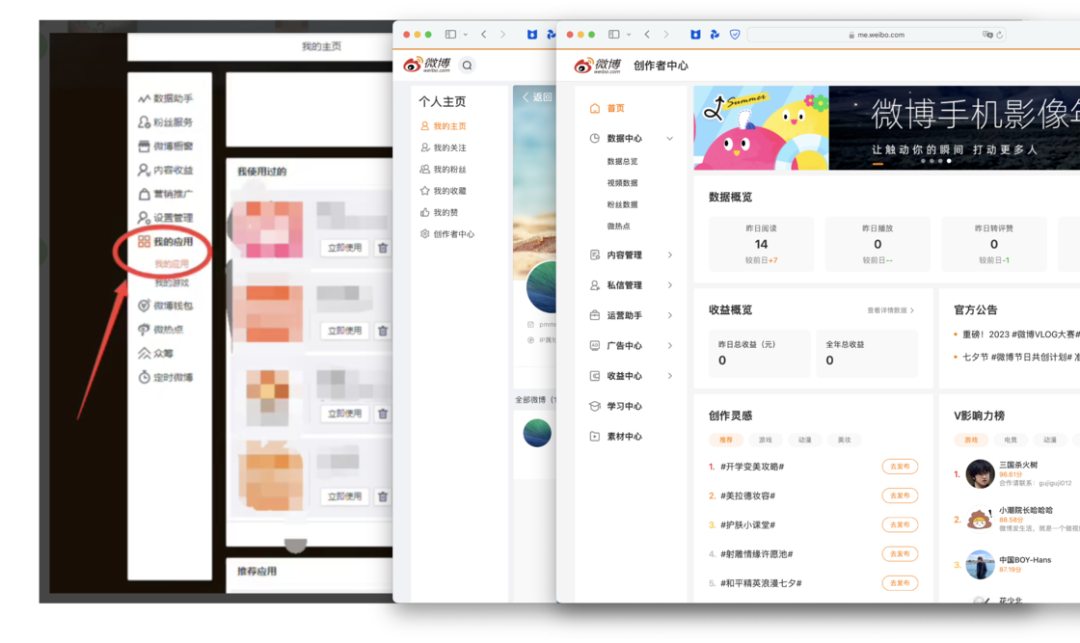Expand the 广告中心 chevron
The height and width of the screenshot is (643, 1080).
pos(669,346)
